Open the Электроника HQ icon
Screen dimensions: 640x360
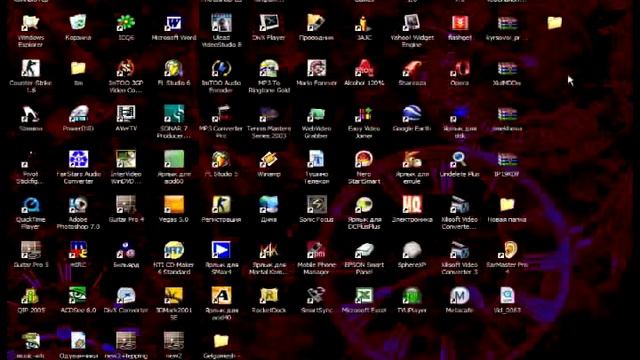point(411,205)
